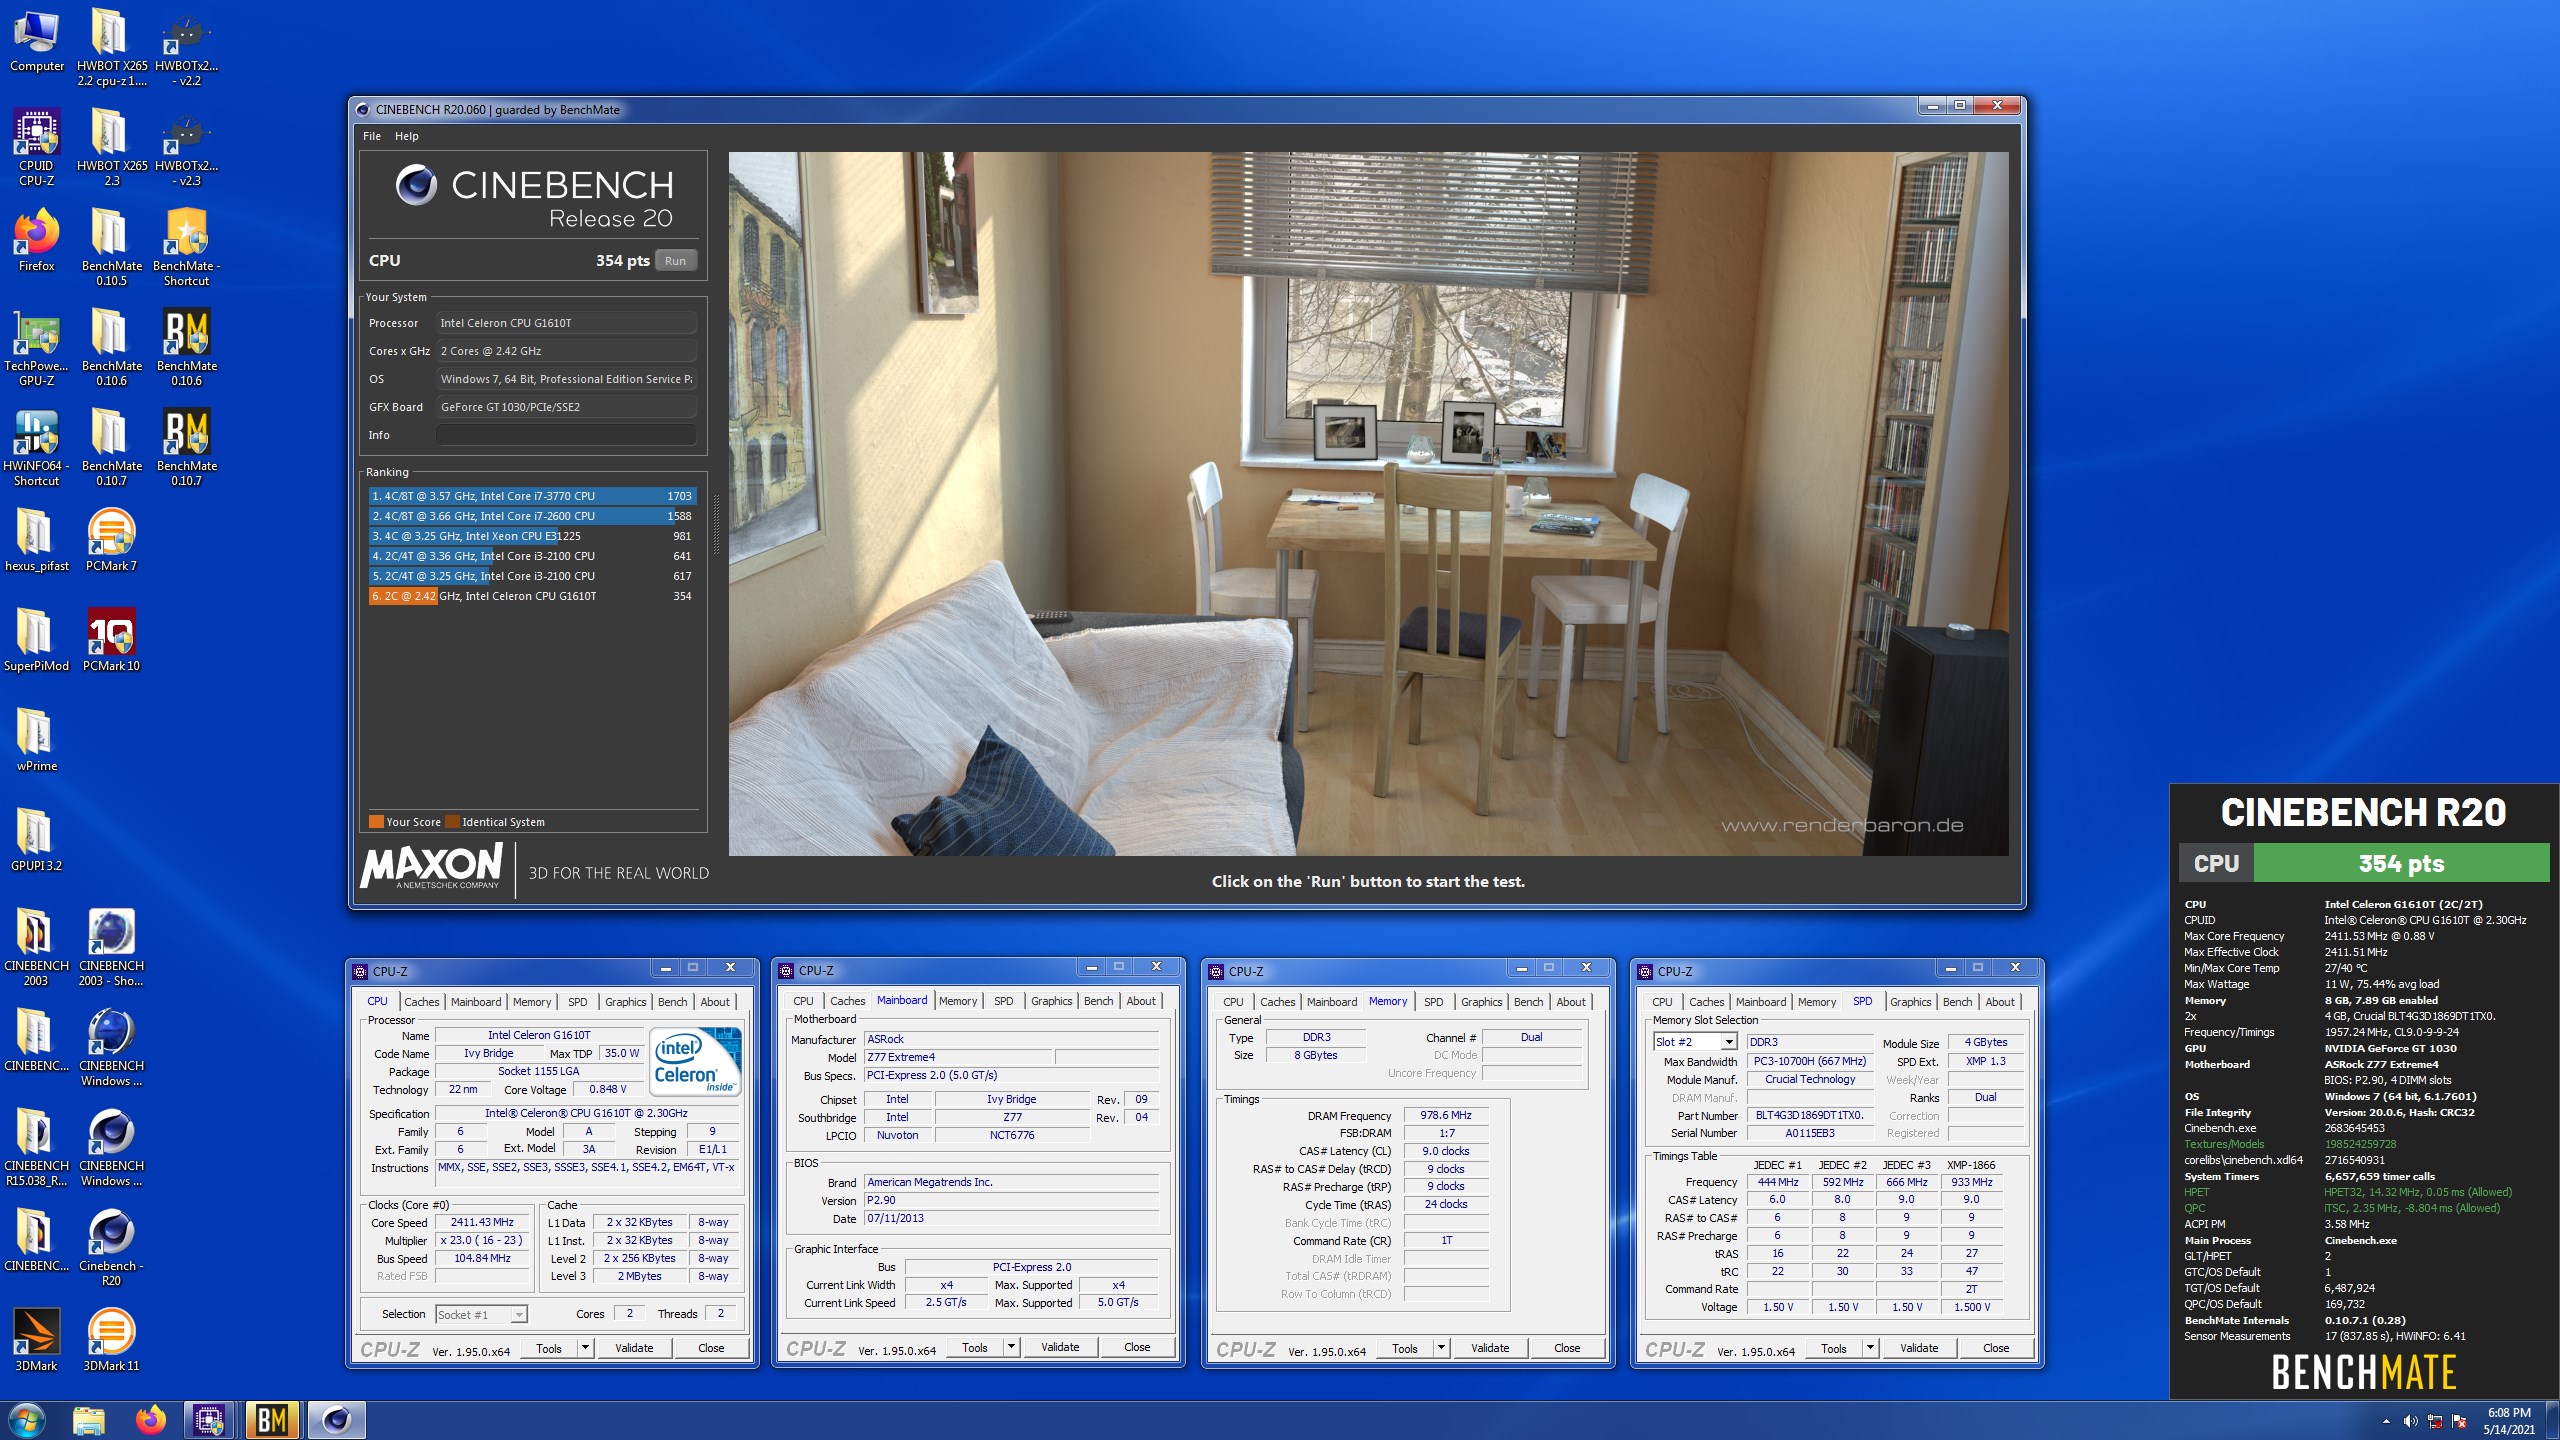Open the BenchMate 0.10.6 shortcut icon

pos(186,348)
